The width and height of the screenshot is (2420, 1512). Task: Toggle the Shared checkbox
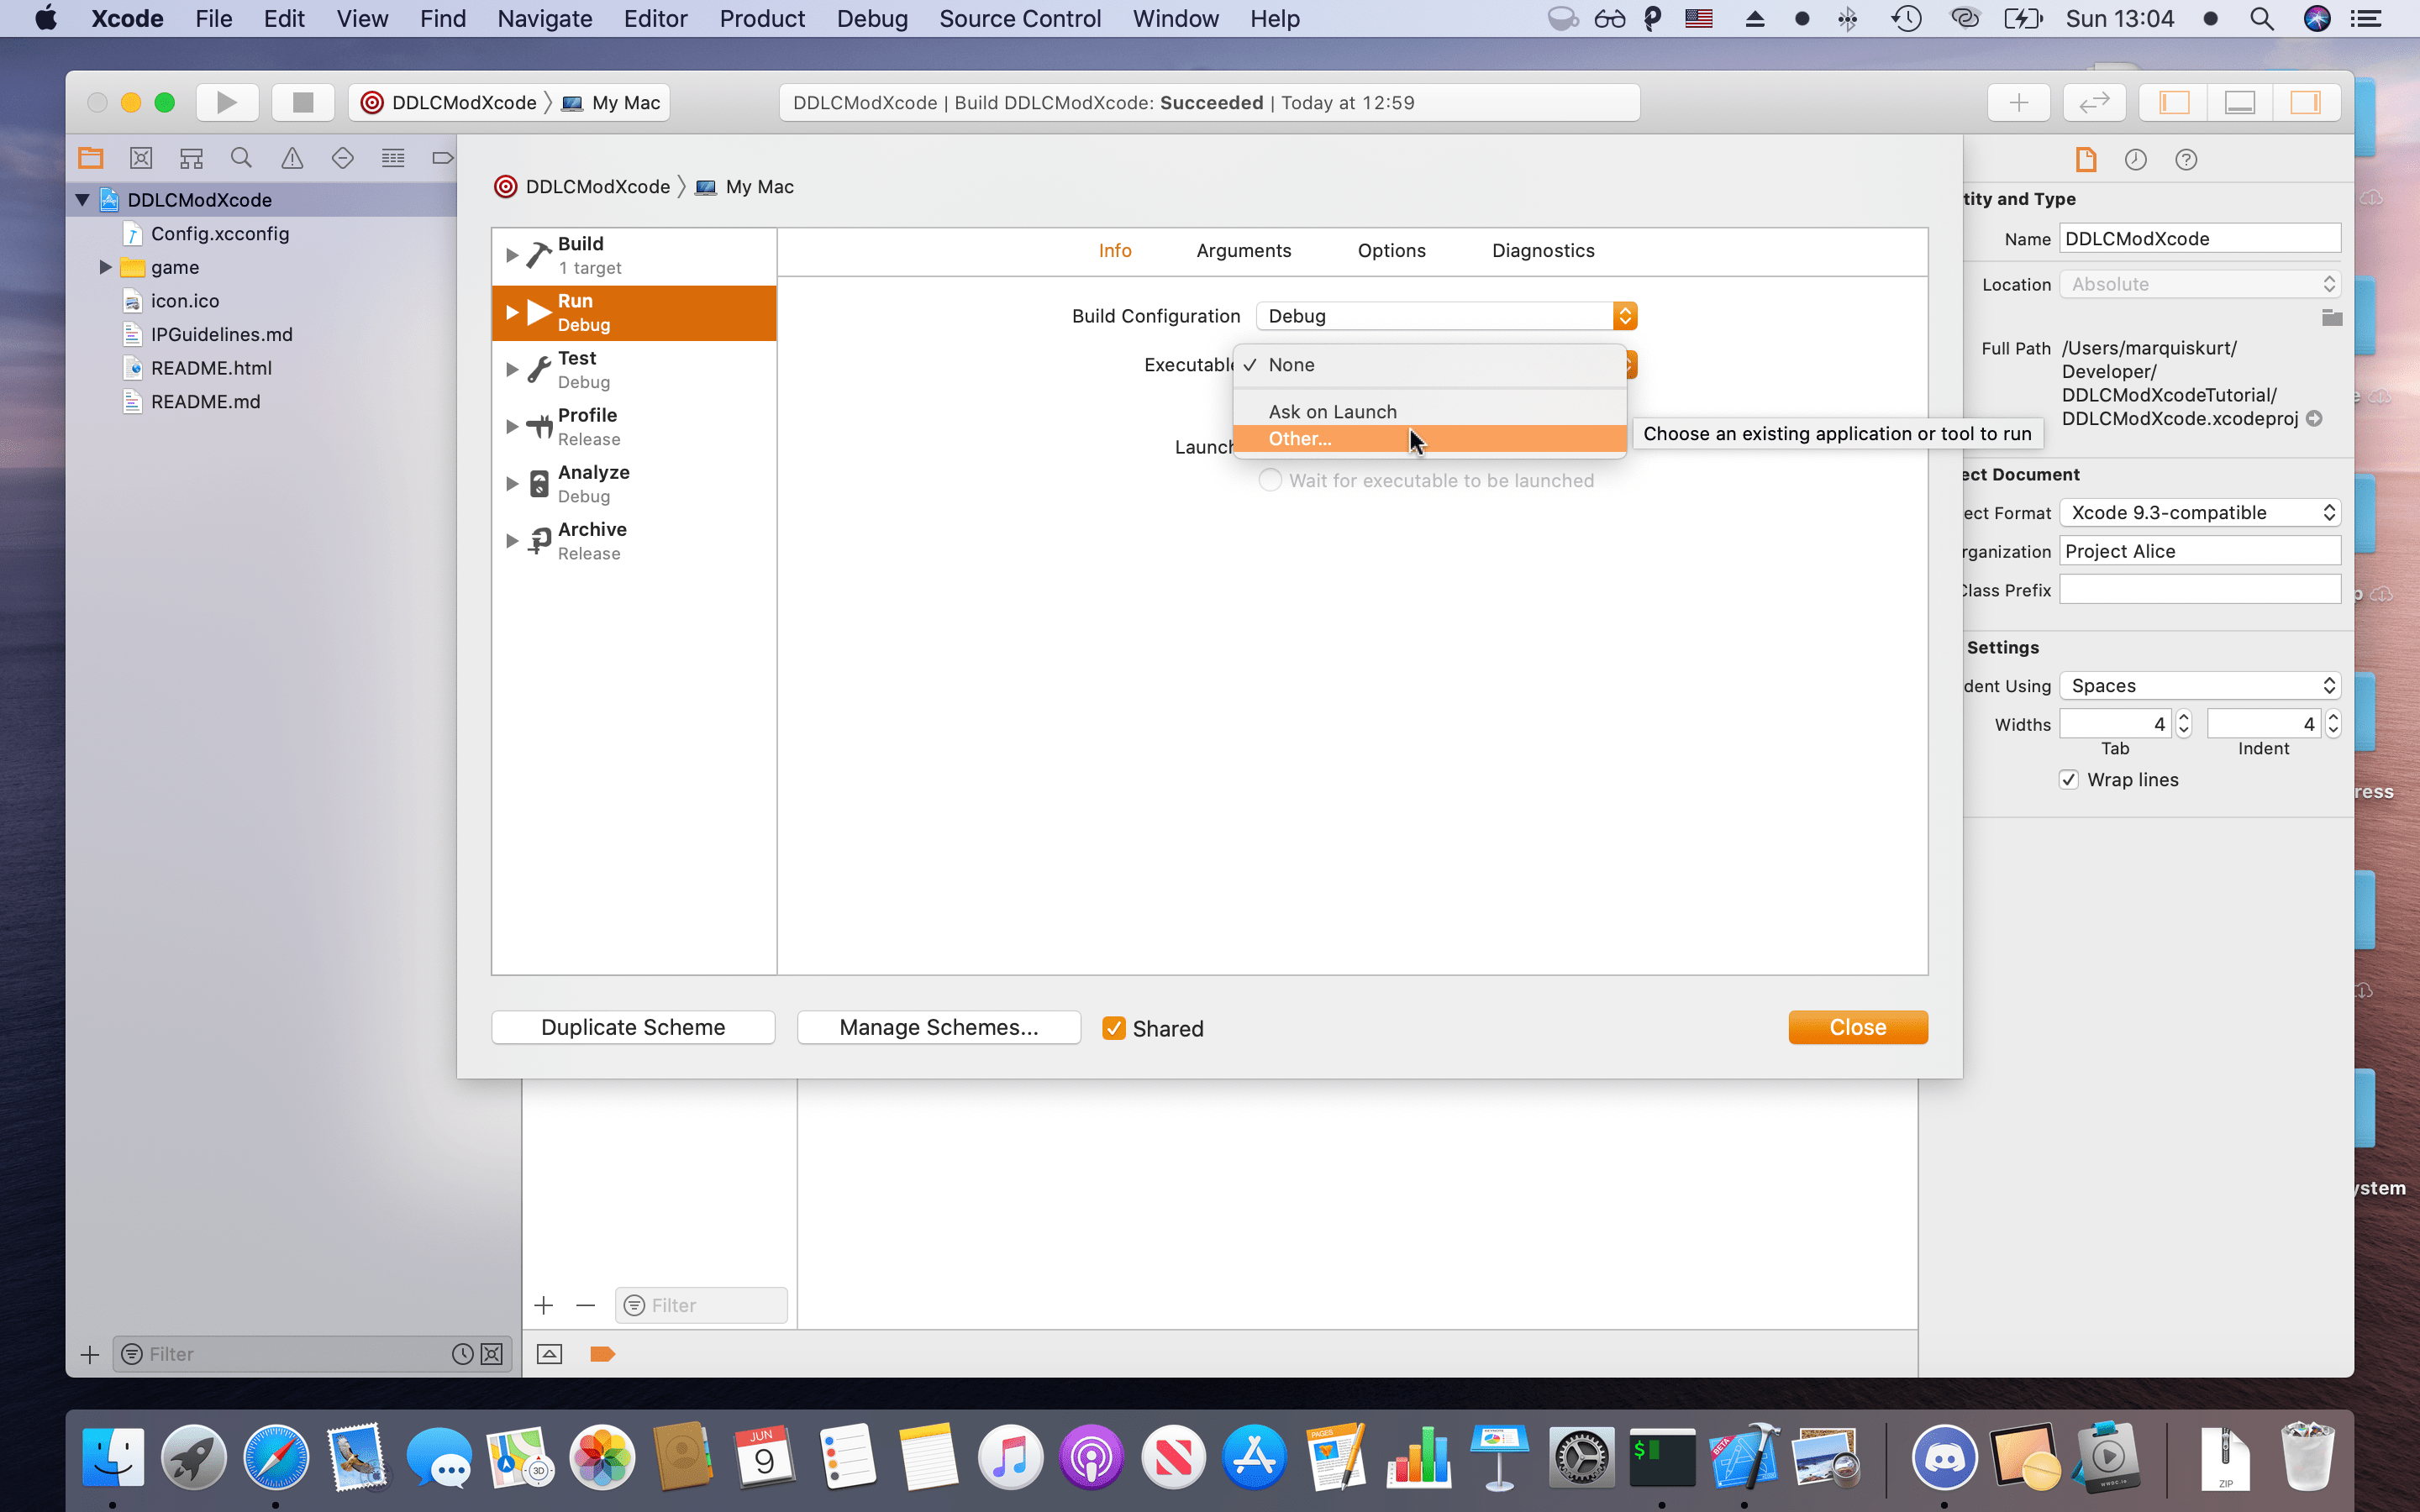click(x=1113, y=1028)
